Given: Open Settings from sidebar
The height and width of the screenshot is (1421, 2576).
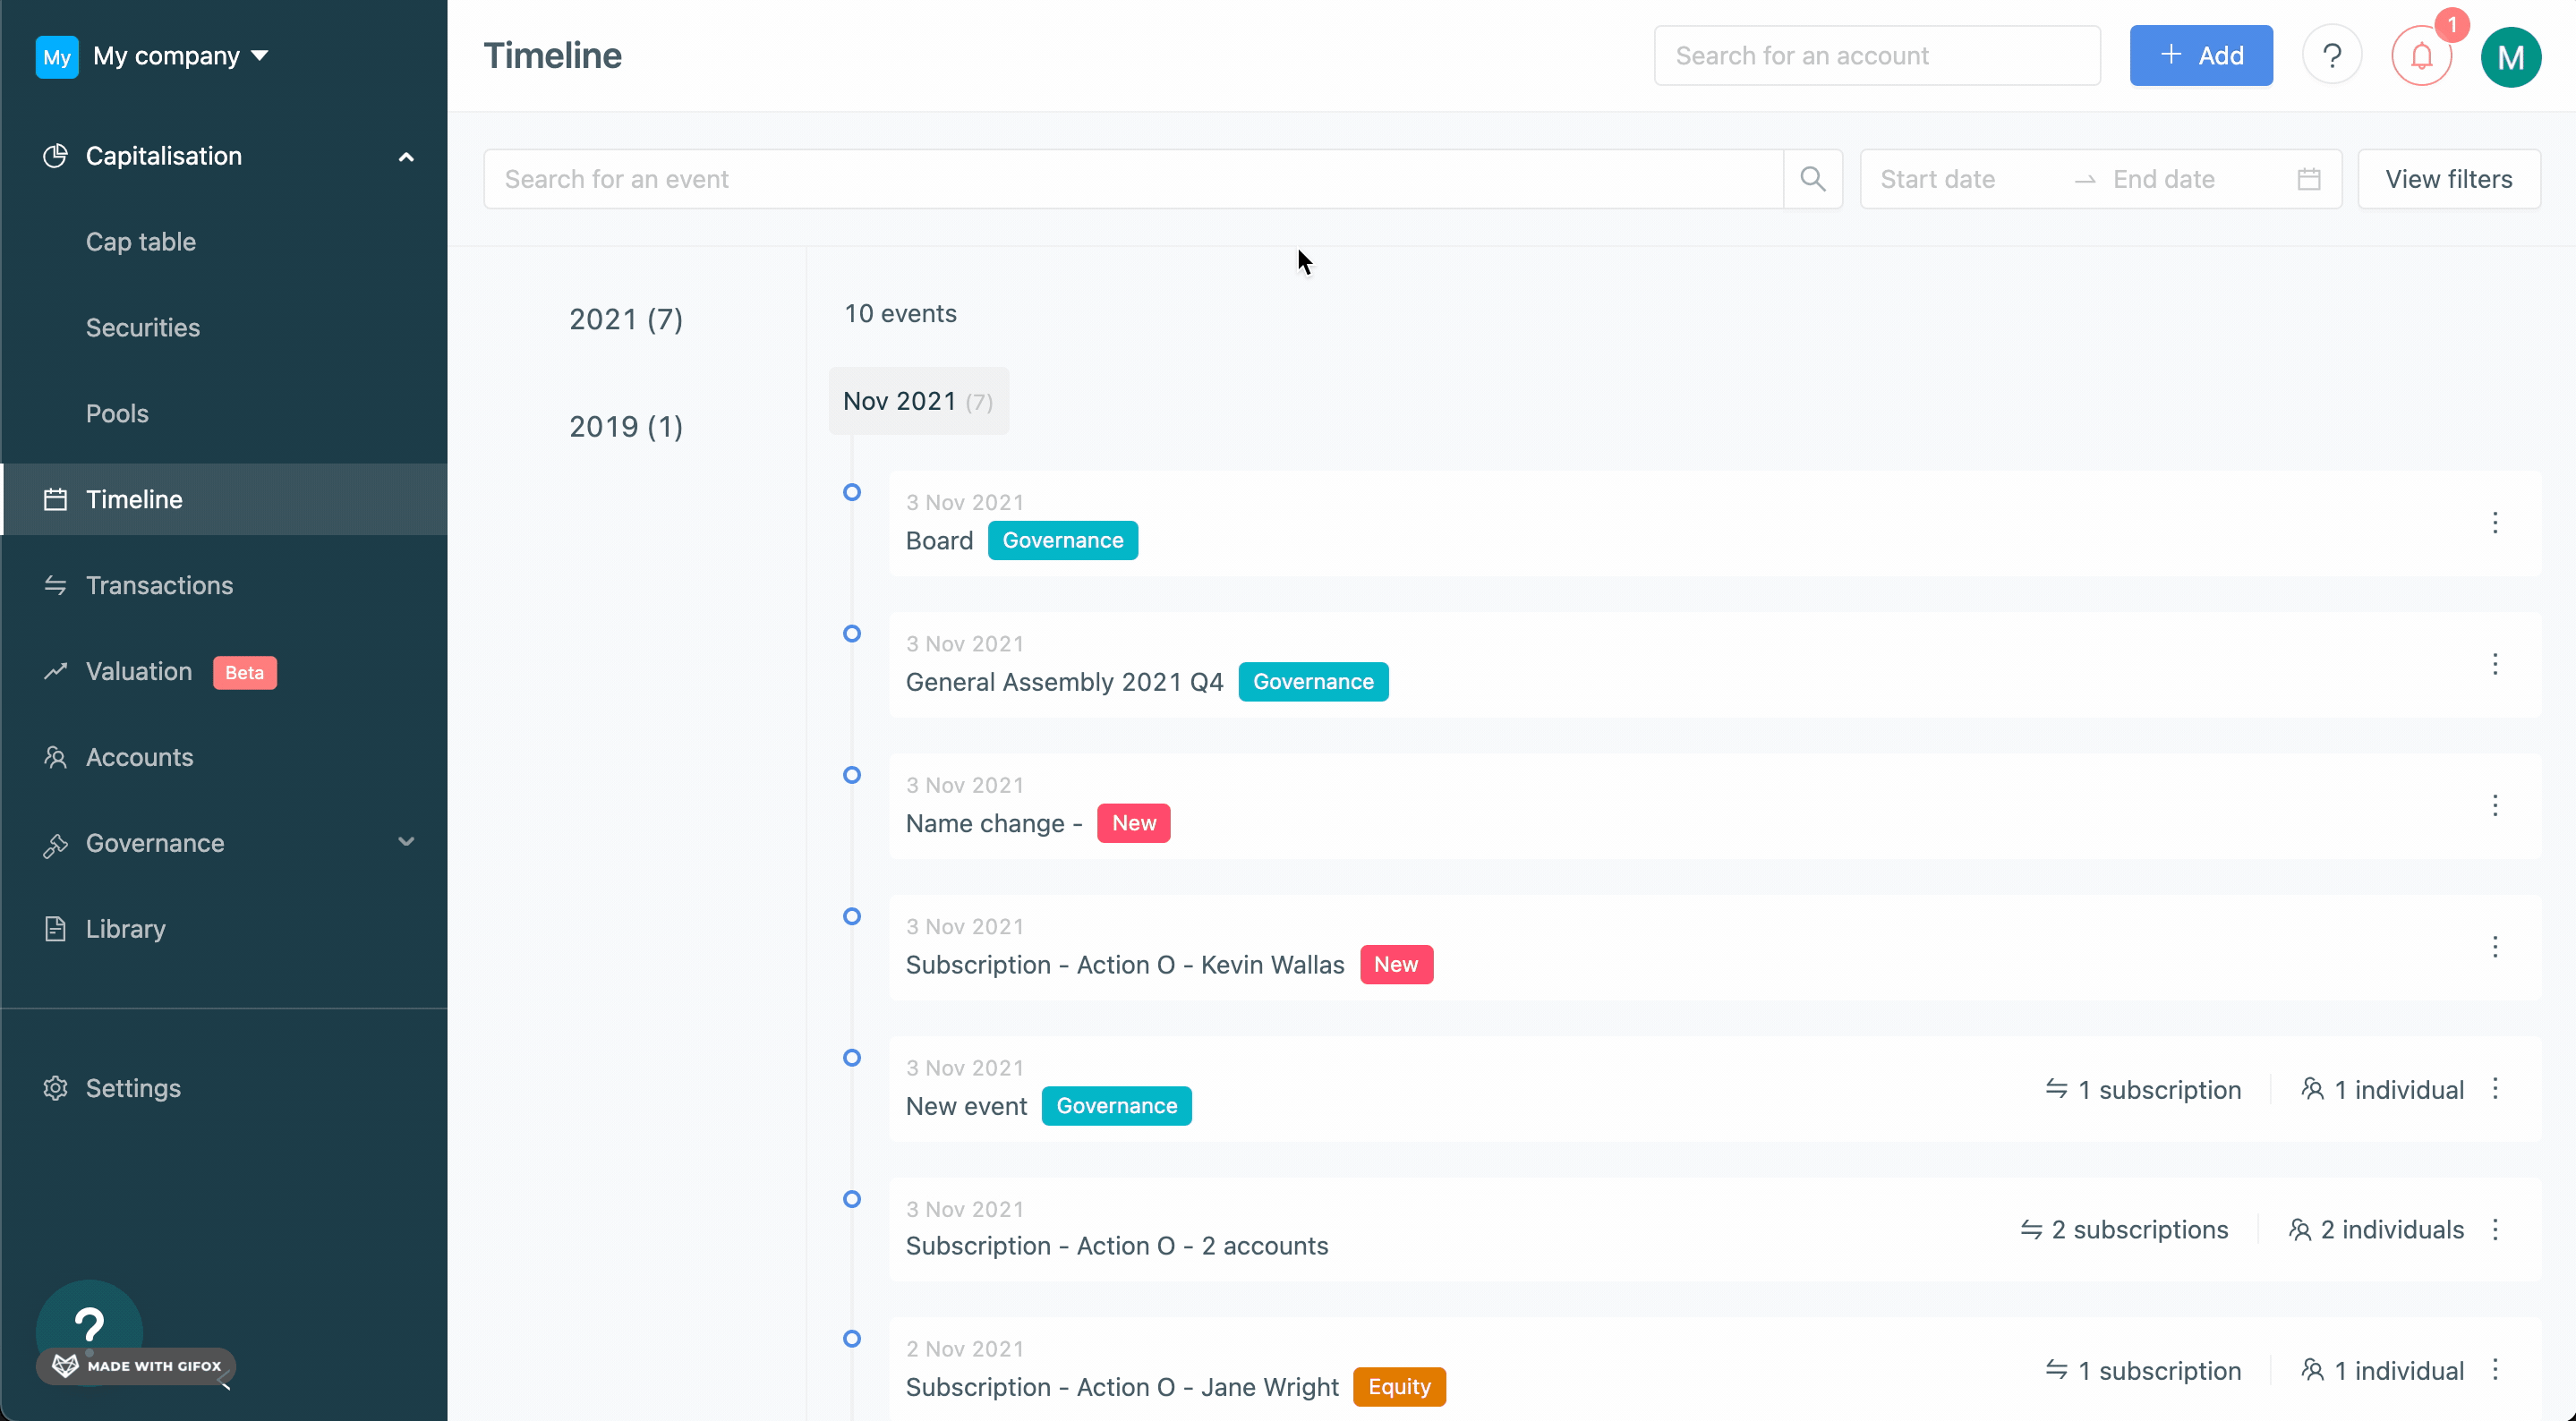Looking at the screenshot, I should 133,1088.
